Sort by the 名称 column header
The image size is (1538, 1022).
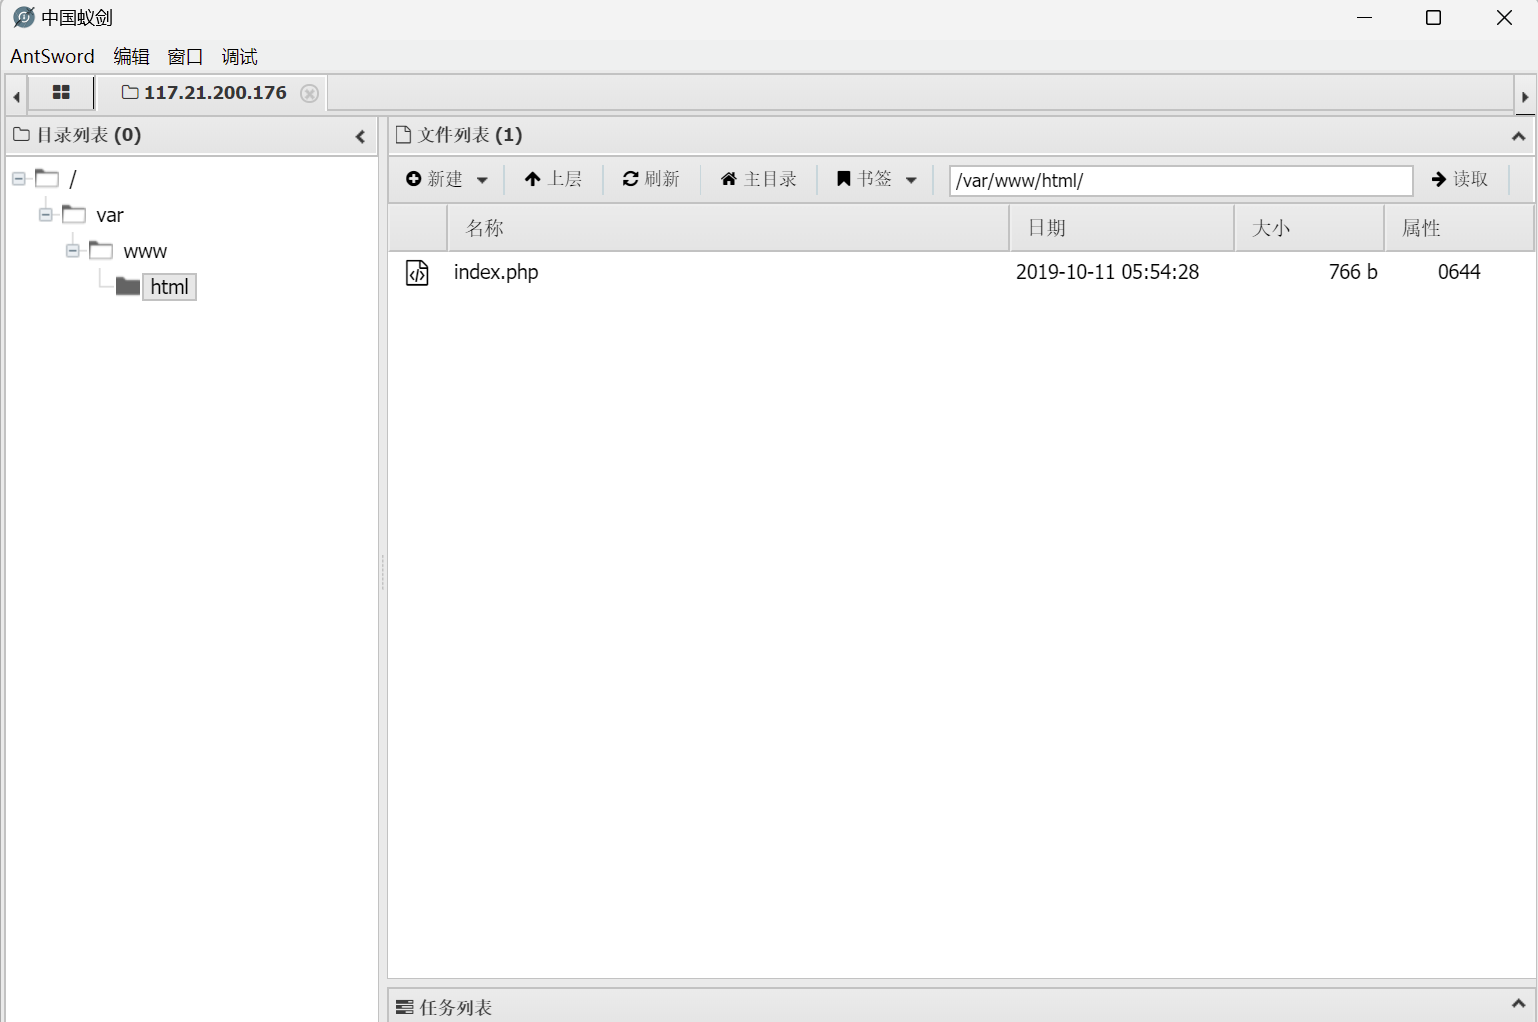728,228
